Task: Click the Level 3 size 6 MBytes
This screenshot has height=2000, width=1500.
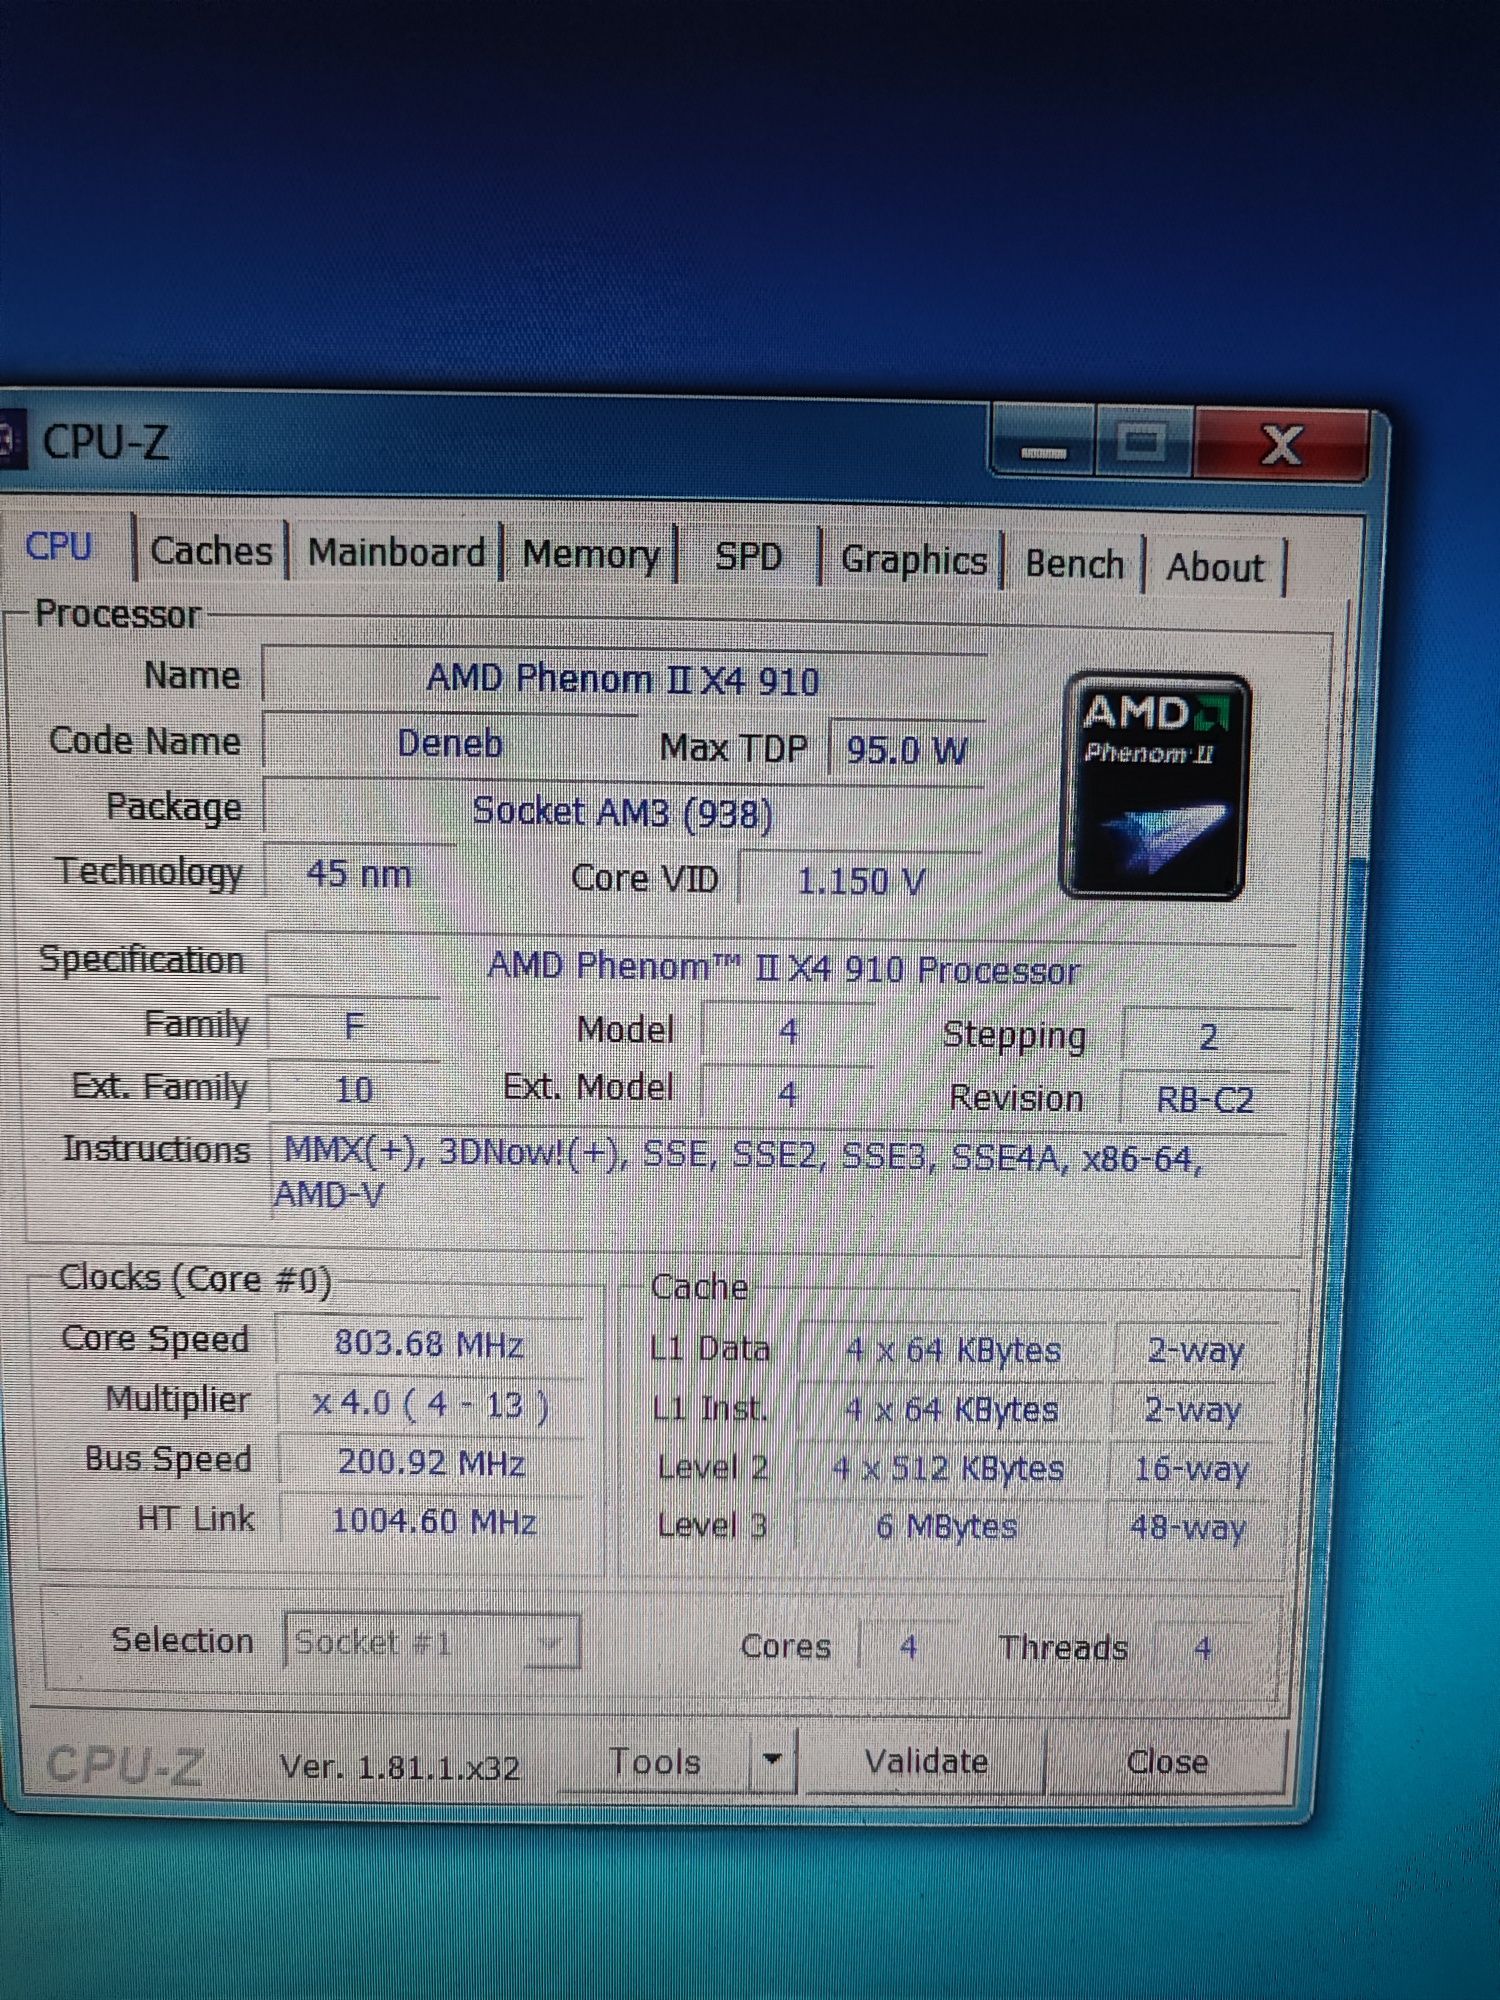Action: 946,1527
